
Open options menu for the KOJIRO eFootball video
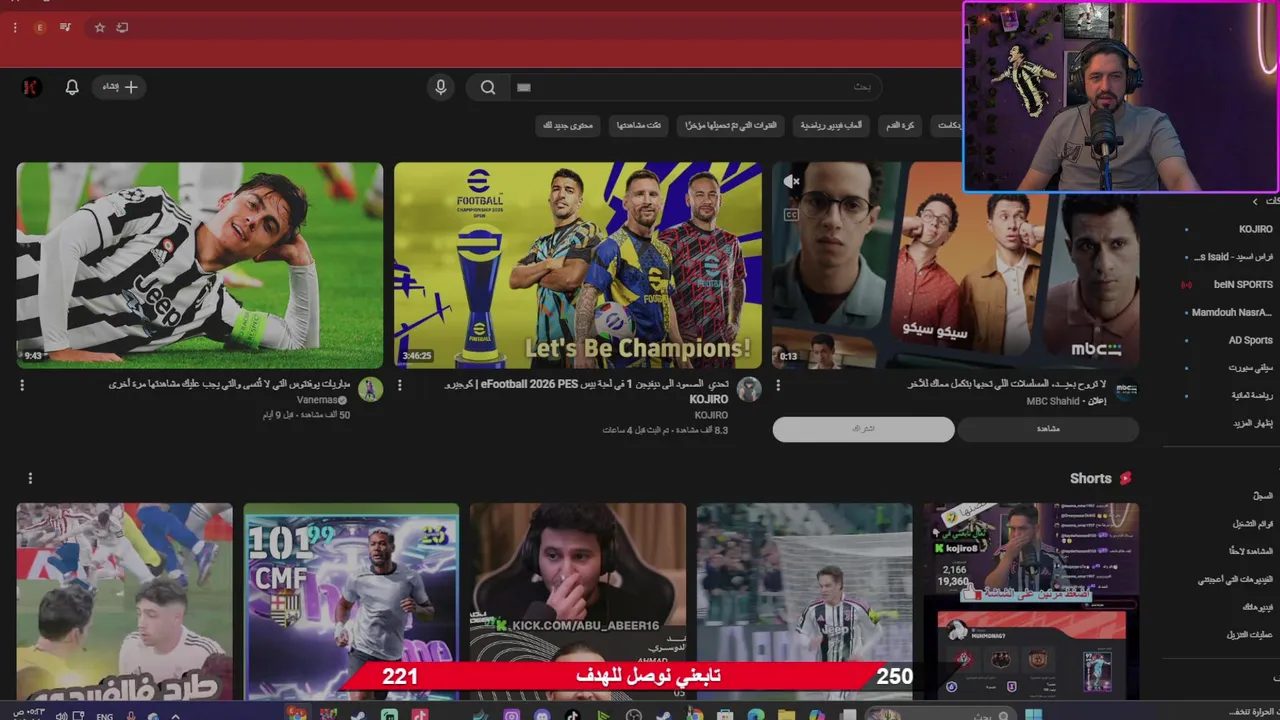click(400, 385)
